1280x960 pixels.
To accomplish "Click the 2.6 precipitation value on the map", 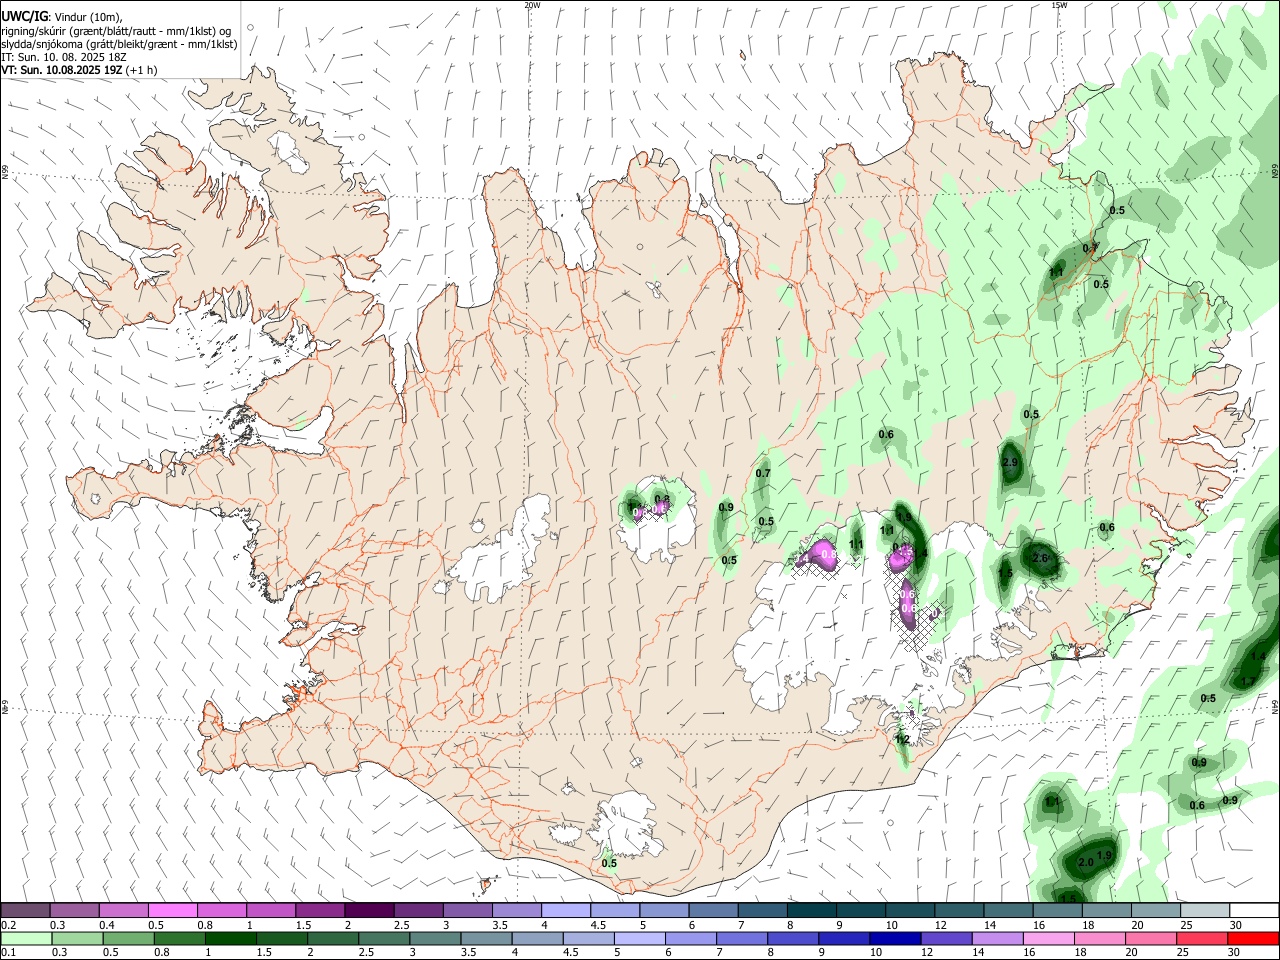I will click(1041, 558).
